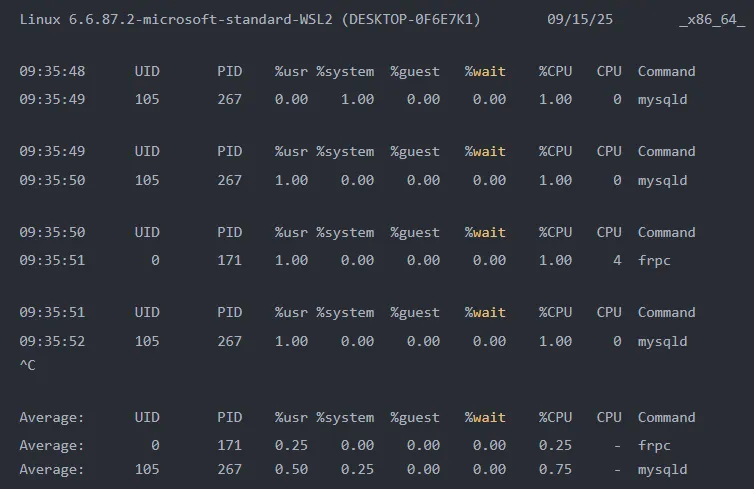
Task: Click the Command header in the Average section
Action: pos(666,417)
